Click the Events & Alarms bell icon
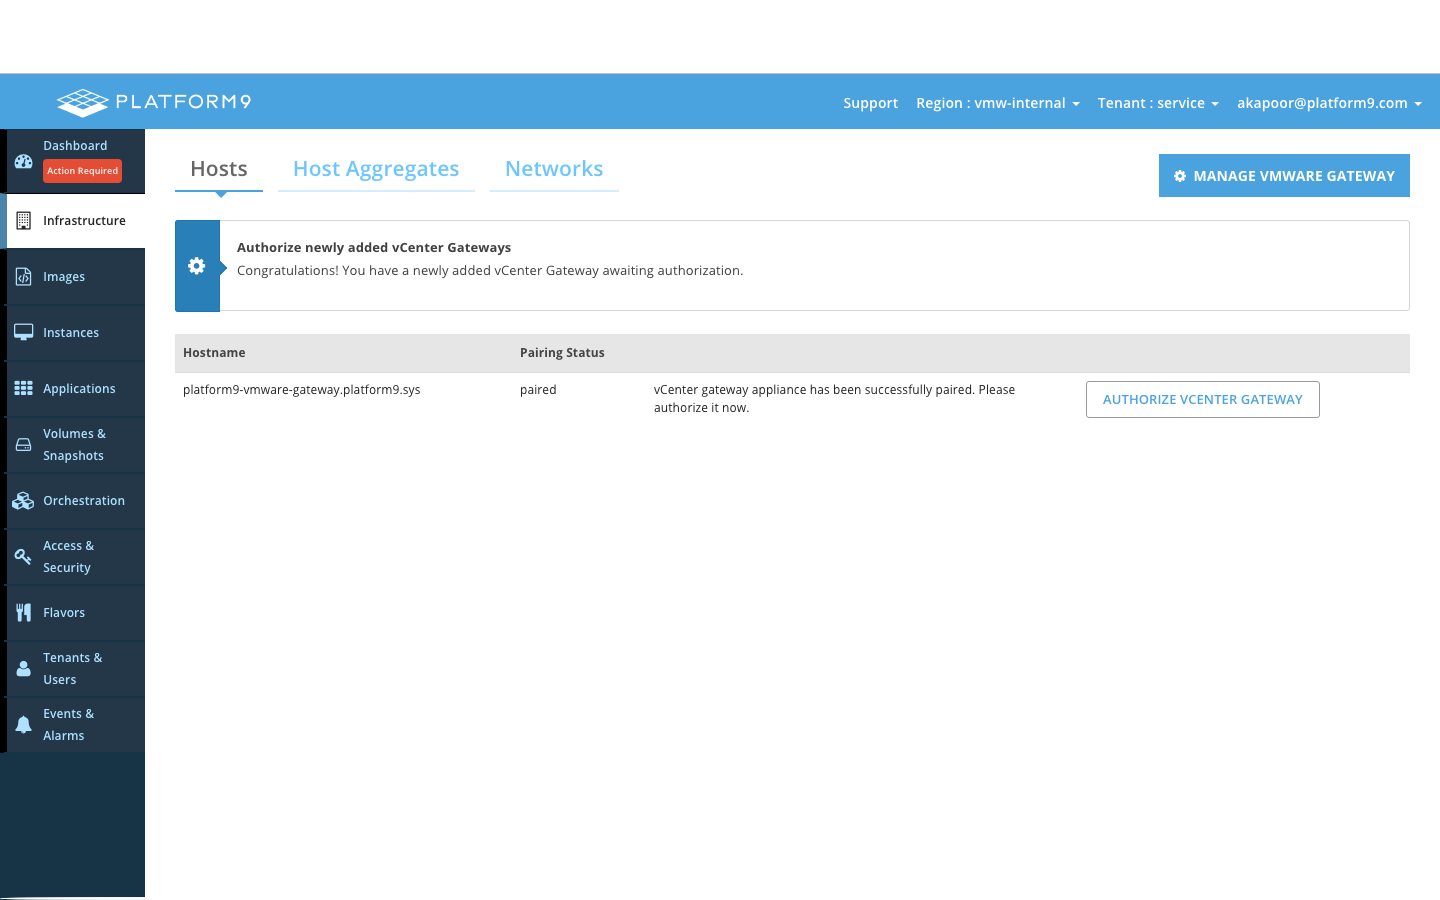This screenshot has width=1440, height=900. click(24, 725)
